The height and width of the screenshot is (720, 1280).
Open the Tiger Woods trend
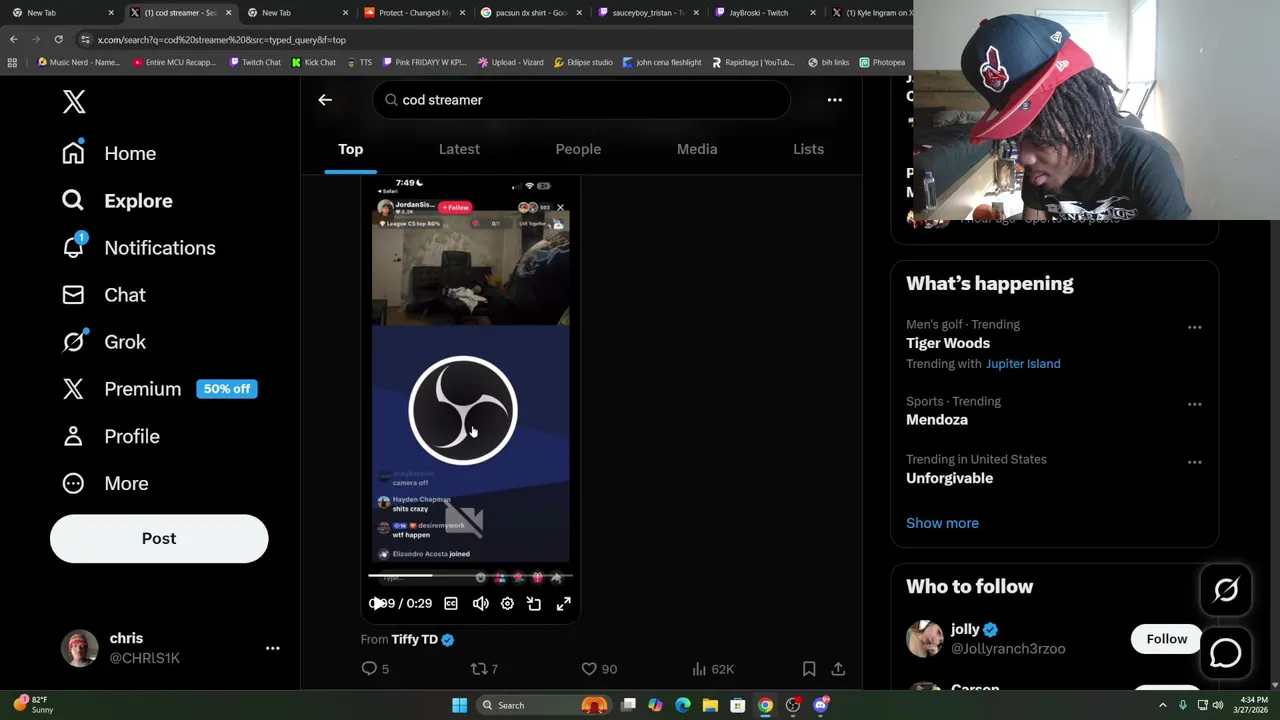948,343
